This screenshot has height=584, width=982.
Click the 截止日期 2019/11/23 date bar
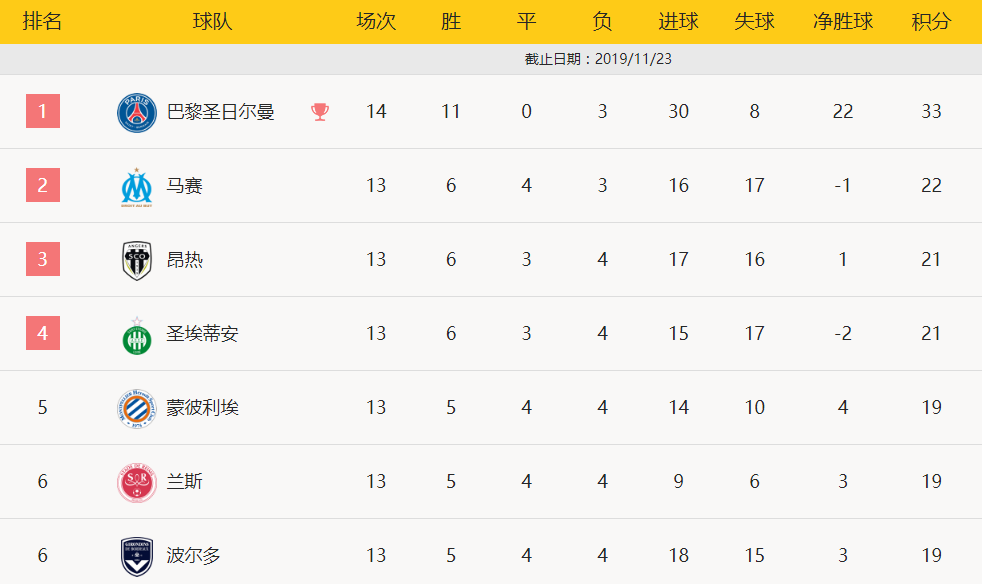[x=598, y=59]
